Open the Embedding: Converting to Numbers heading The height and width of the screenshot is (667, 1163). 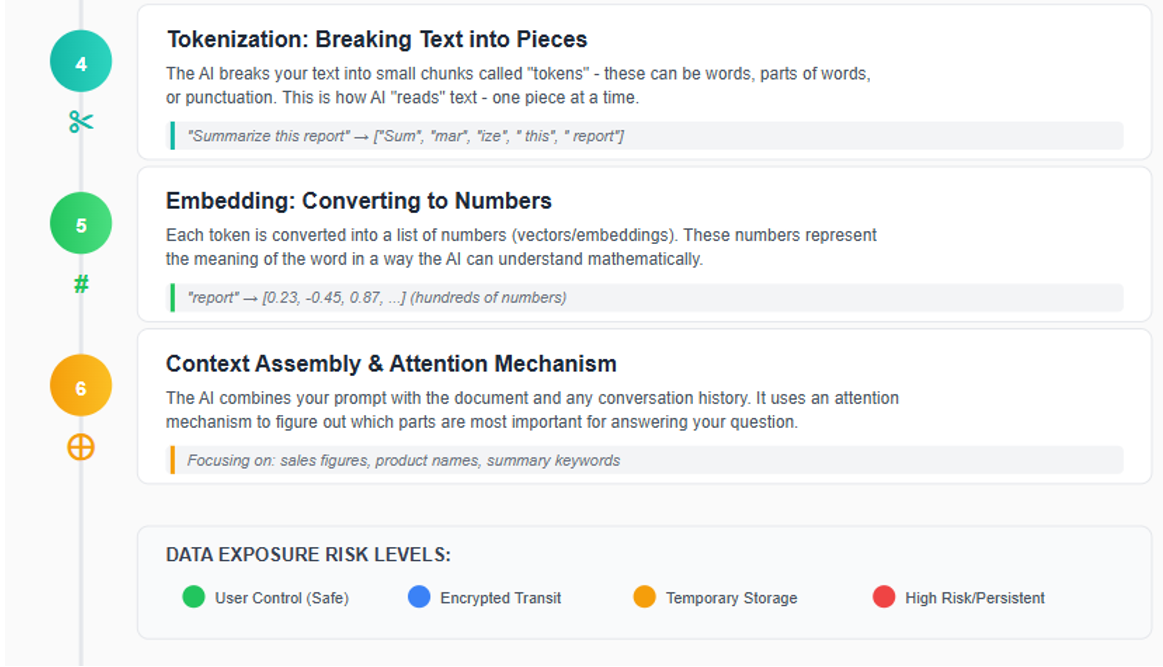tap(358, 201)
